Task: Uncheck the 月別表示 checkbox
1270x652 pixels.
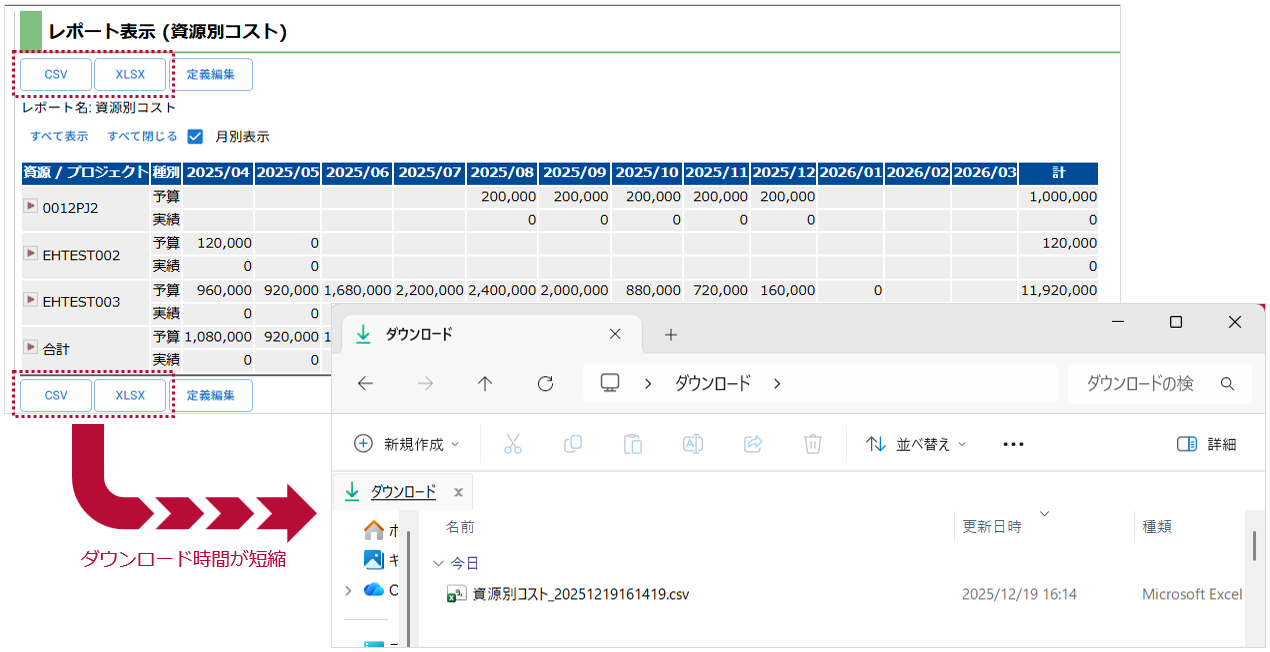Action: [196, 136]
